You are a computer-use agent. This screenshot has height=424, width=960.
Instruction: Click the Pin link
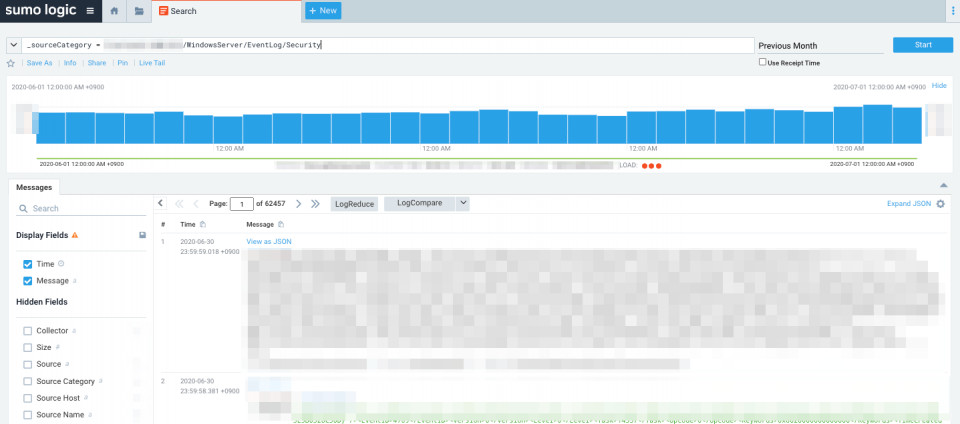click(x=122, y=63)
